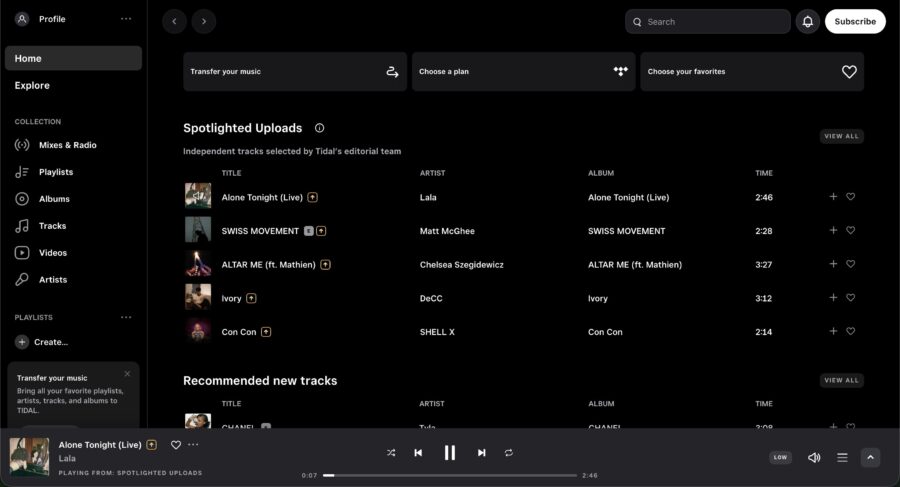Mute the volume speaker icon
Screen dimensions: 900x487
814,457
